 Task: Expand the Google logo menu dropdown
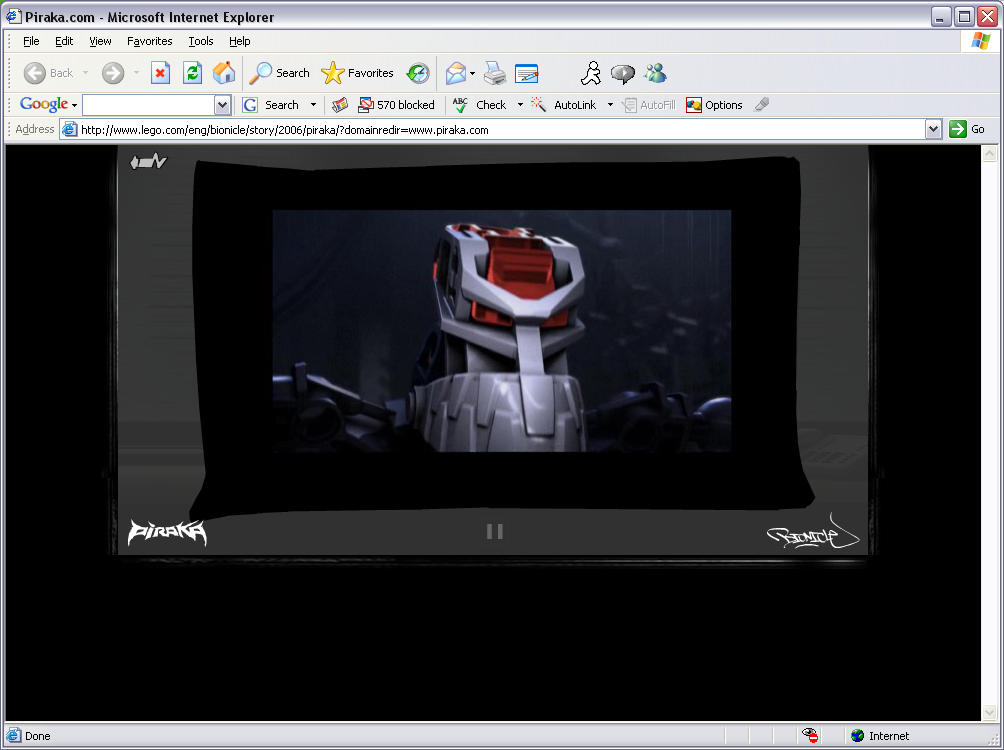pyautogui.click(x=74, y=106)
